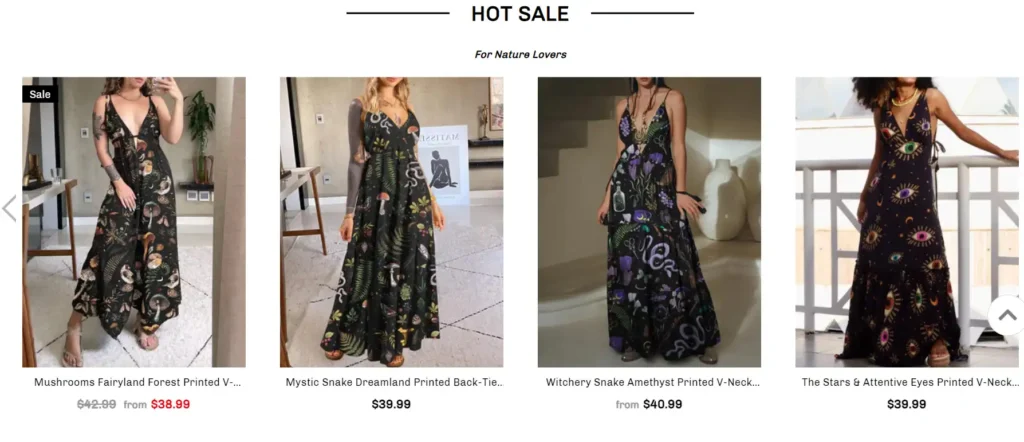The image size is (1024, 442).
Task: Click the gray 'from' label before $38.99
Action: tap(135, 405)
